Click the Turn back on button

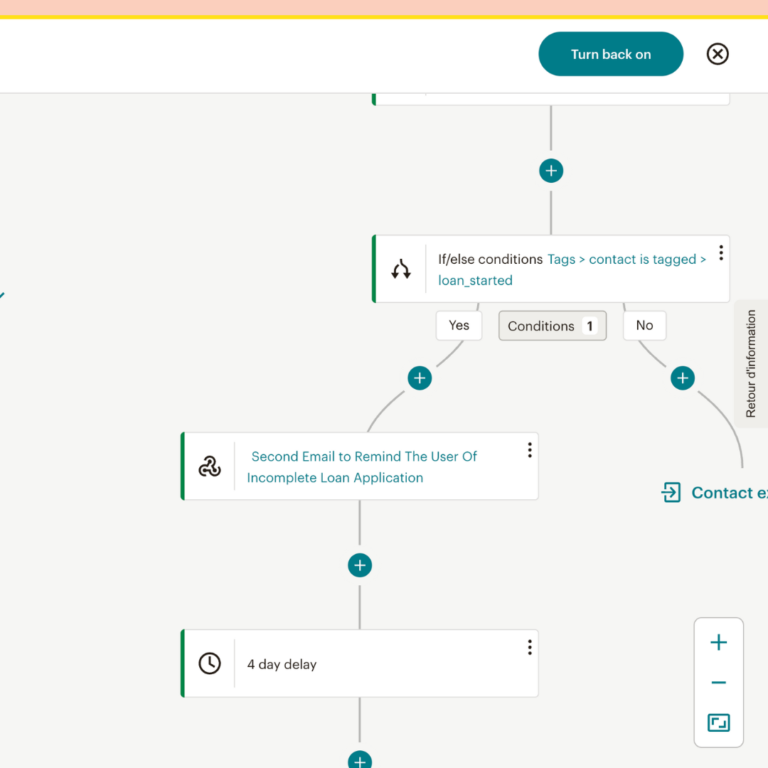coord(610,54)
